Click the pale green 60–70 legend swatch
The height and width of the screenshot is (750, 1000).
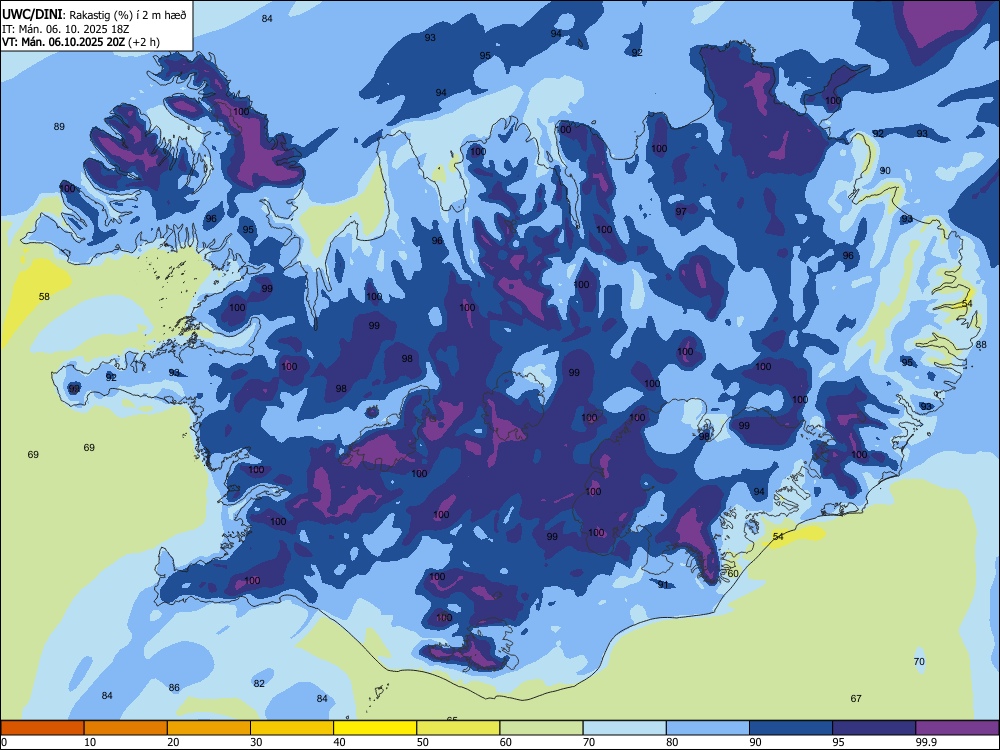[541, 728]
